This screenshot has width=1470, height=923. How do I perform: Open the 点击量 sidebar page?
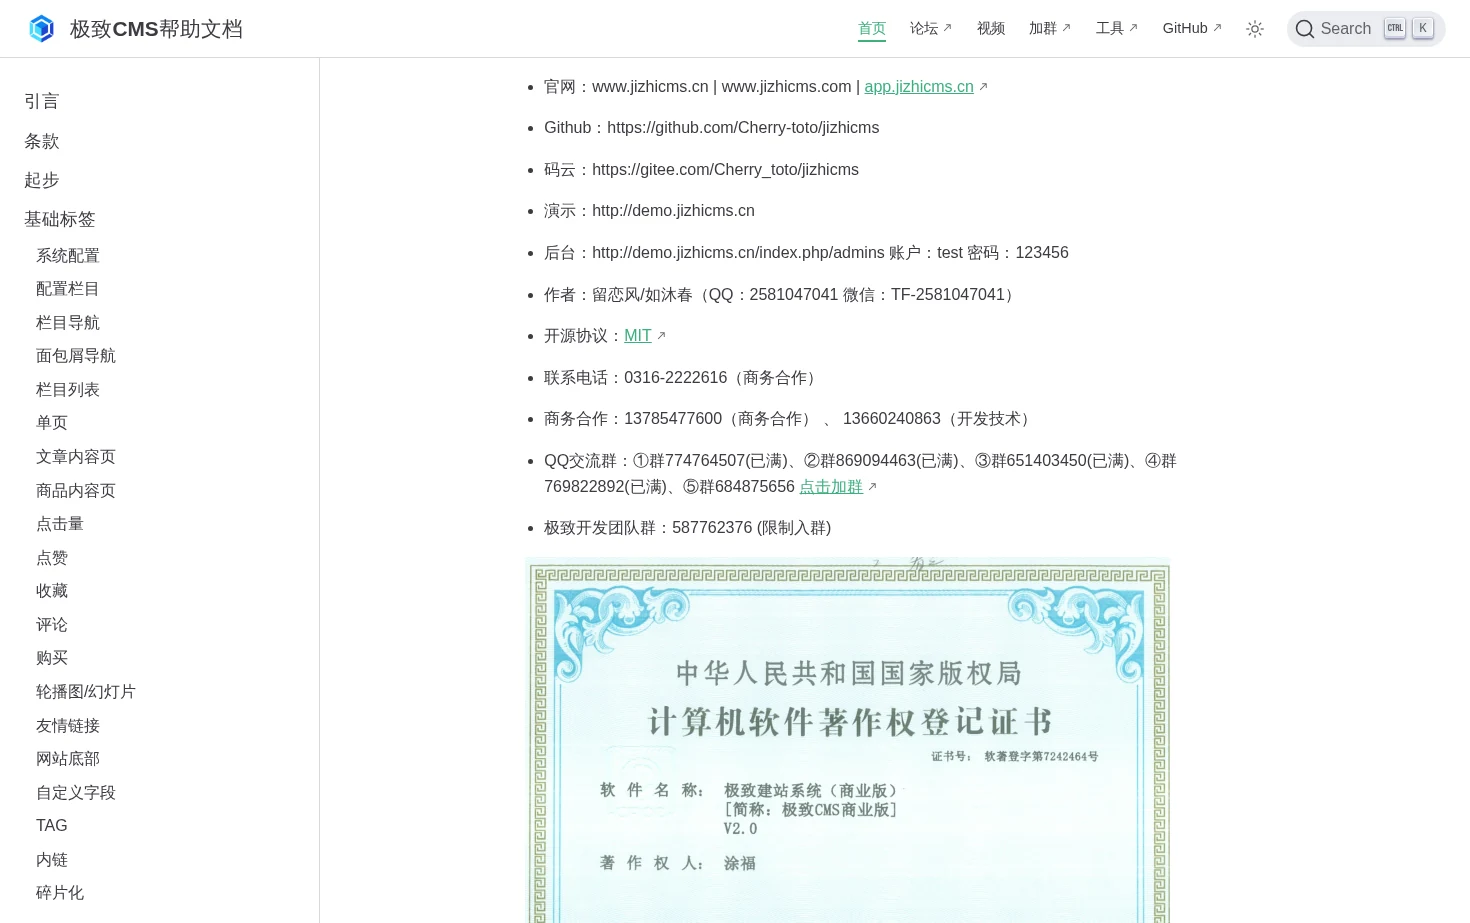click(60, 524)
